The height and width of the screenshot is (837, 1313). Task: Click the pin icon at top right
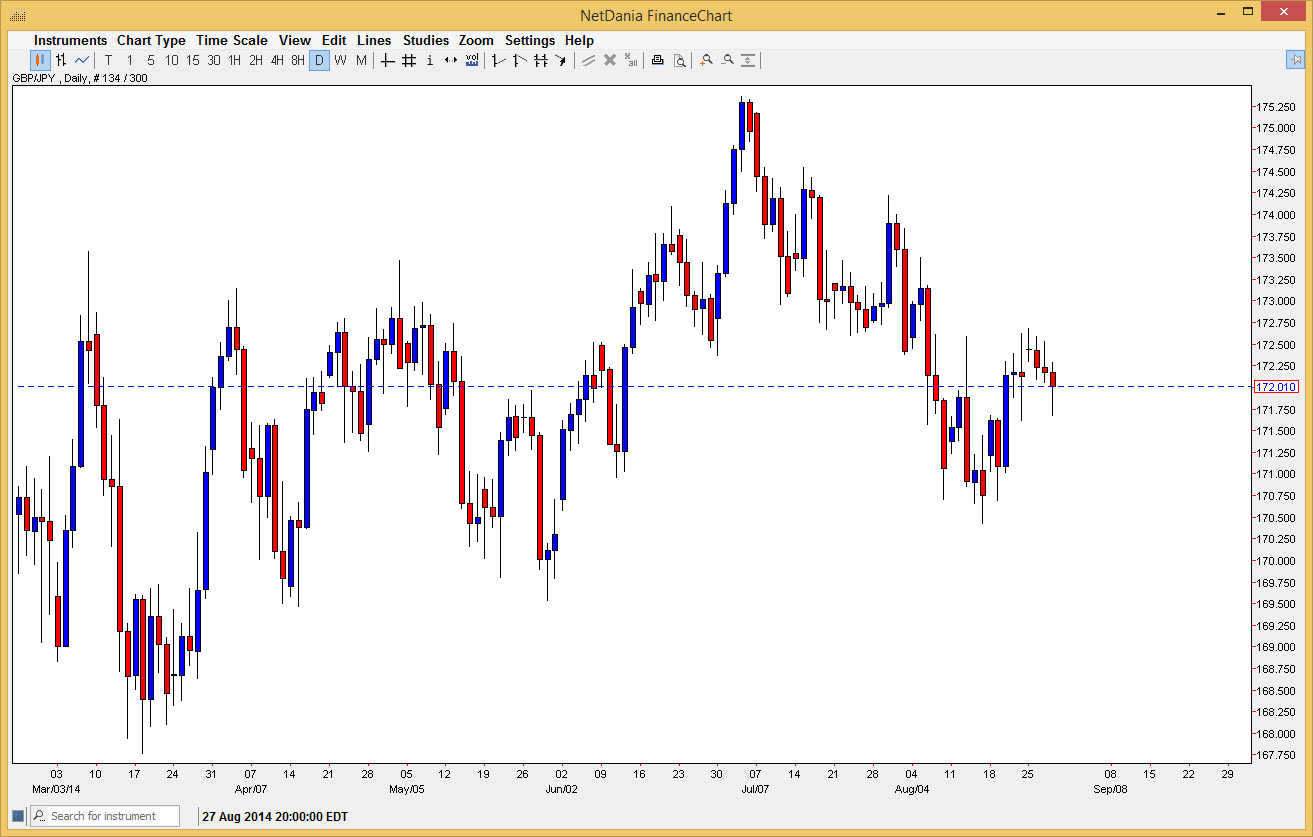[1294, 60]
